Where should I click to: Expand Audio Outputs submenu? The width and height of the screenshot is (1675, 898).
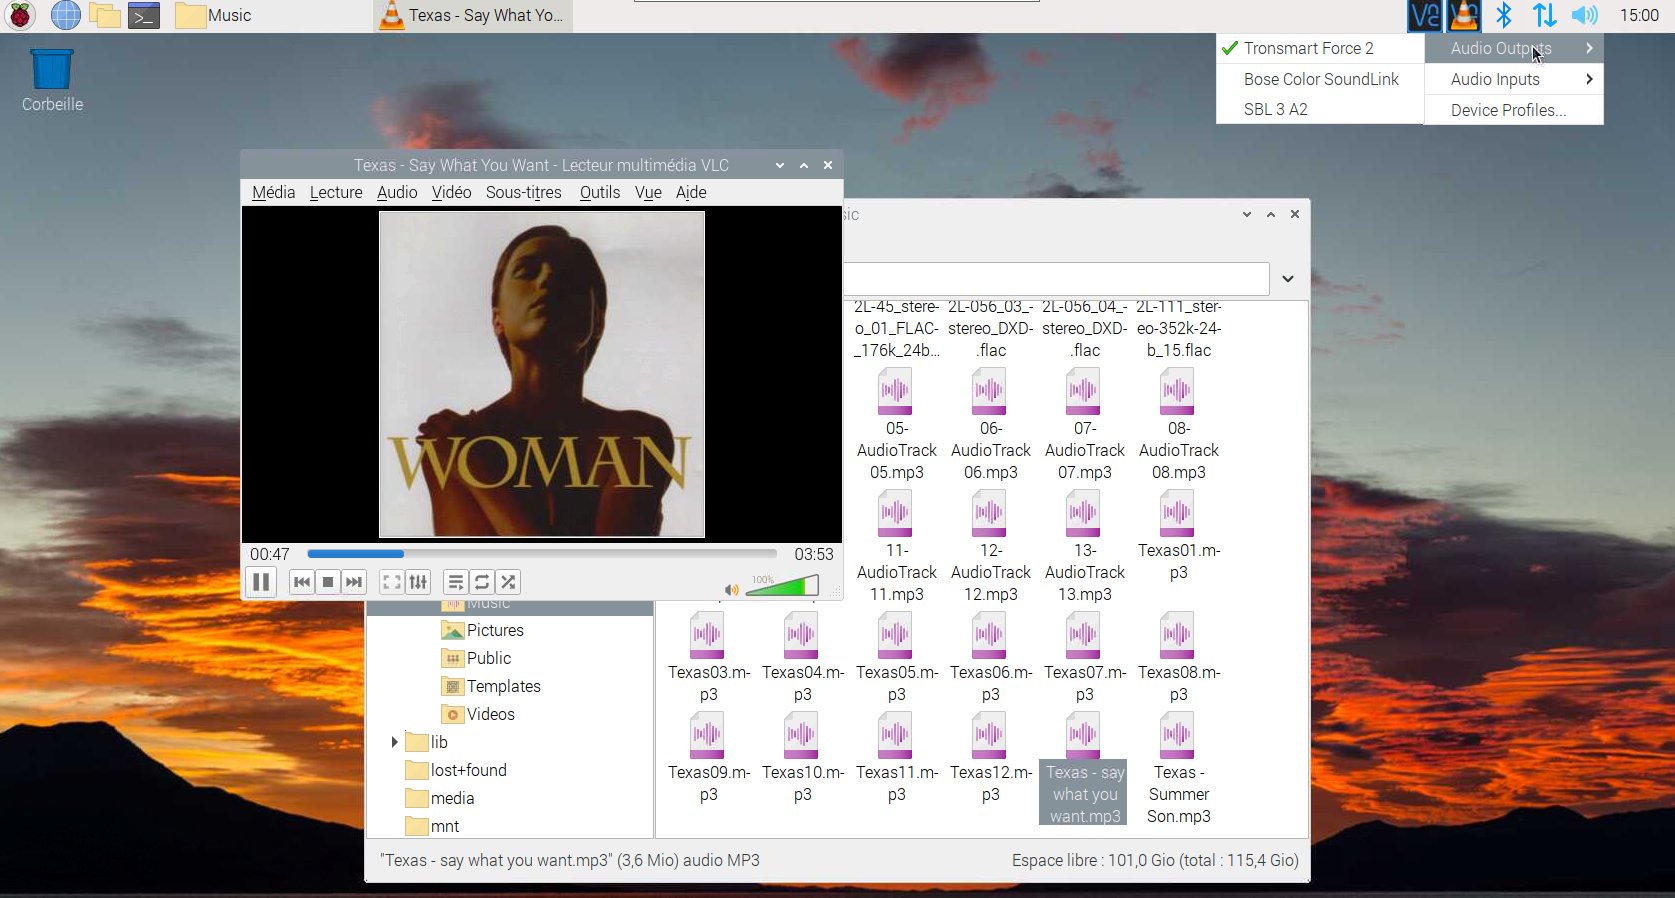pyautogui.click(x=1513, y=48)
